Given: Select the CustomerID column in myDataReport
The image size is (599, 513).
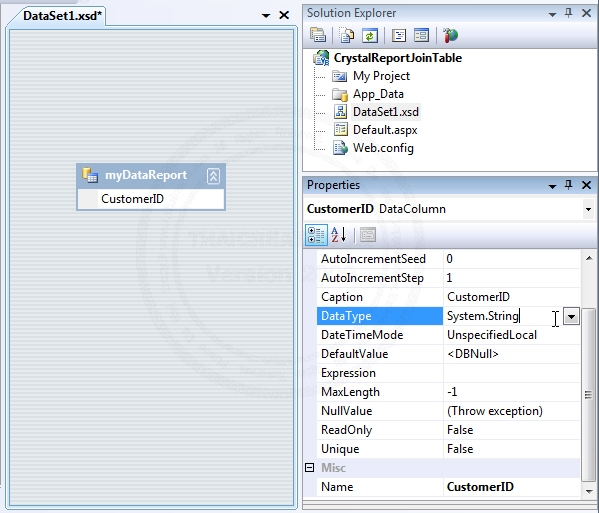Looking at the screenshot, I should pyautogui.click(x=151, y=199).
